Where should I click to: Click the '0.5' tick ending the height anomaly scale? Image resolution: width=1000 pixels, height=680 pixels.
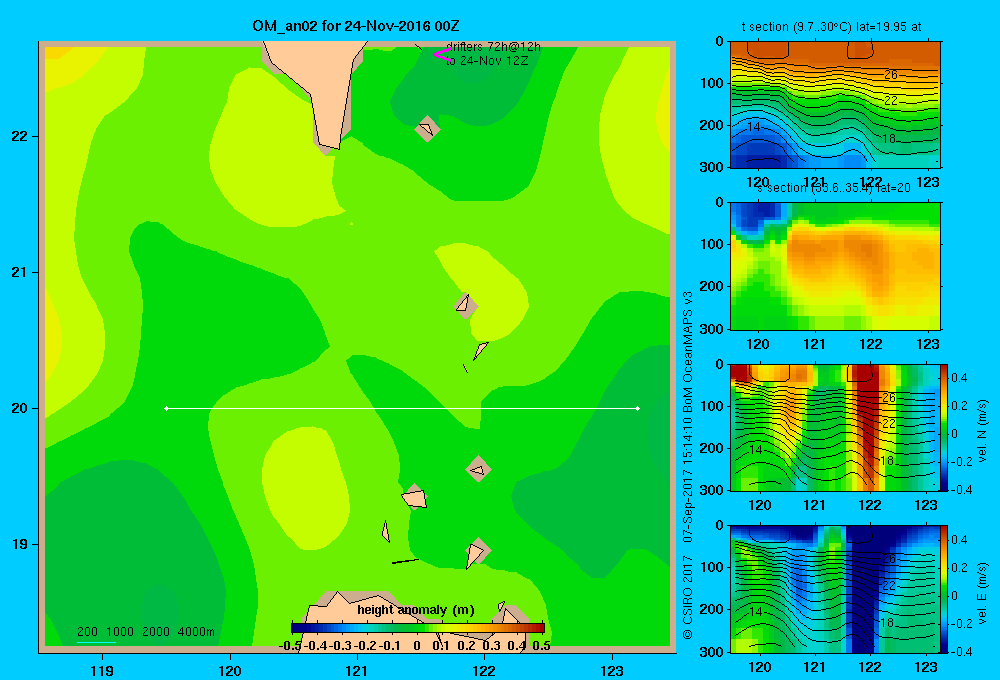coord(541,646)
